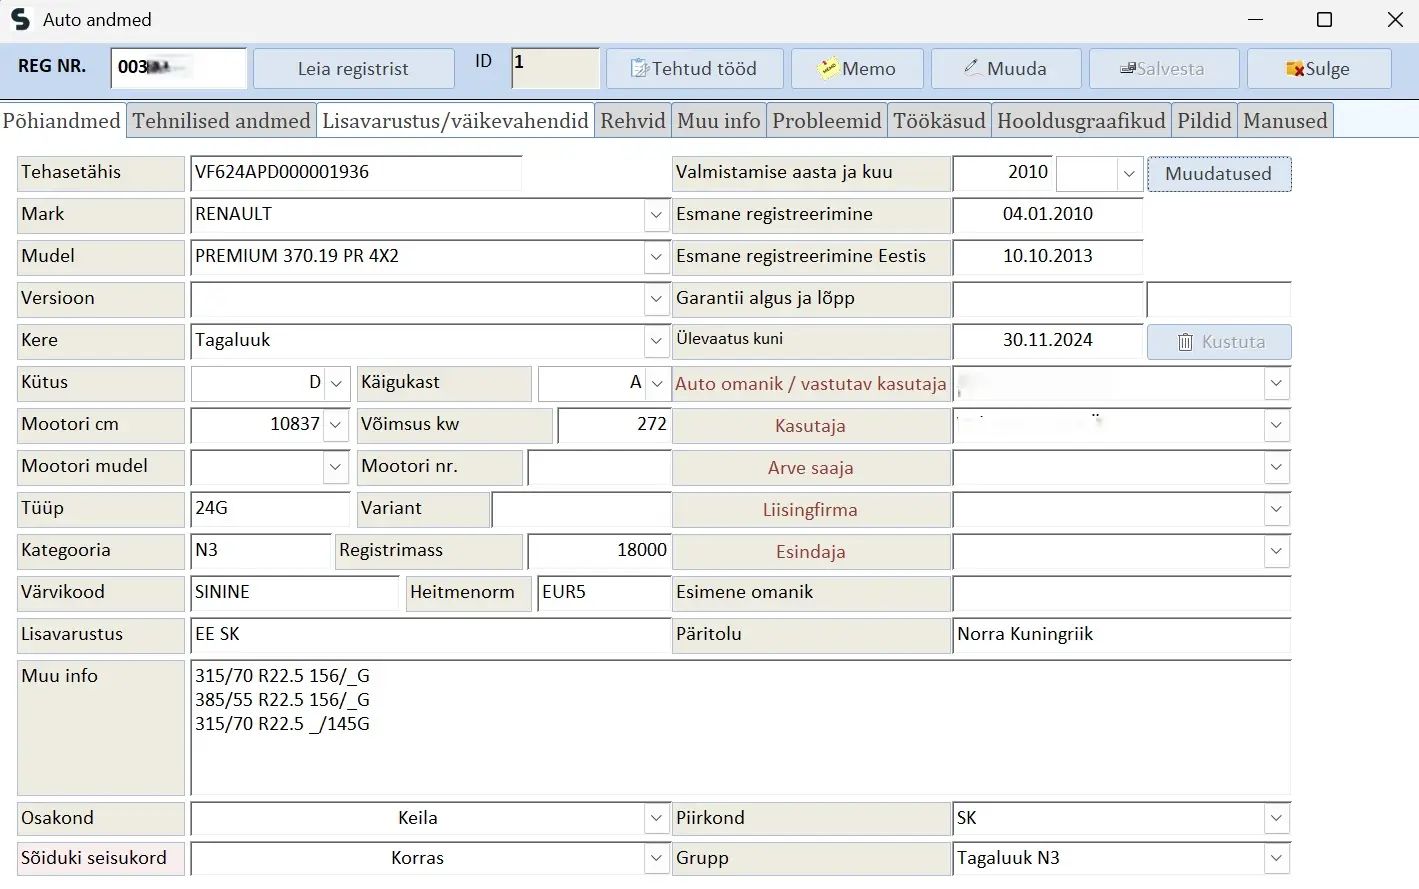Click the Esmane registreerimine date field
Viewport: 1419px width, 889px height.
[1048, 215]
